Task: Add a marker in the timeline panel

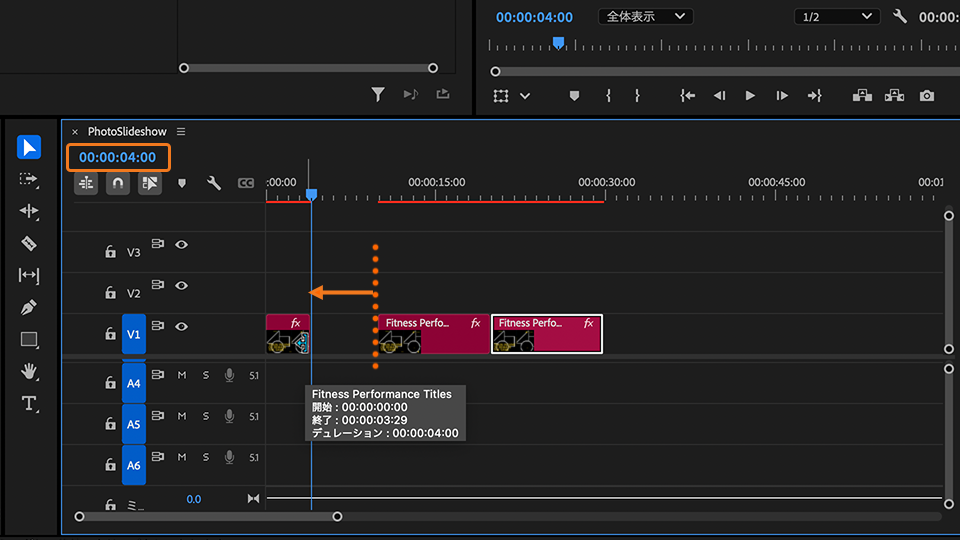Action: click(182, 183)
